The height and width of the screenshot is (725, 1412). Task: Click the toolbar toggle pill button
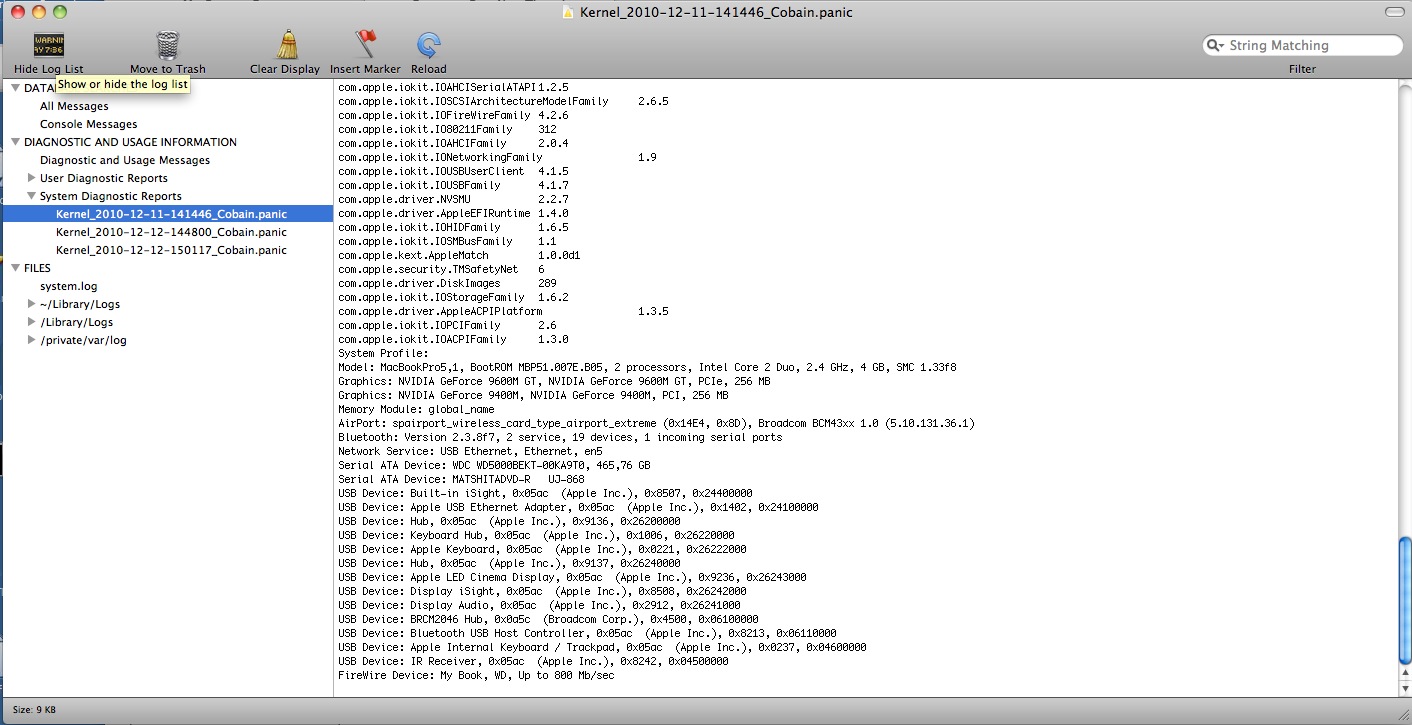[1393, 12]
